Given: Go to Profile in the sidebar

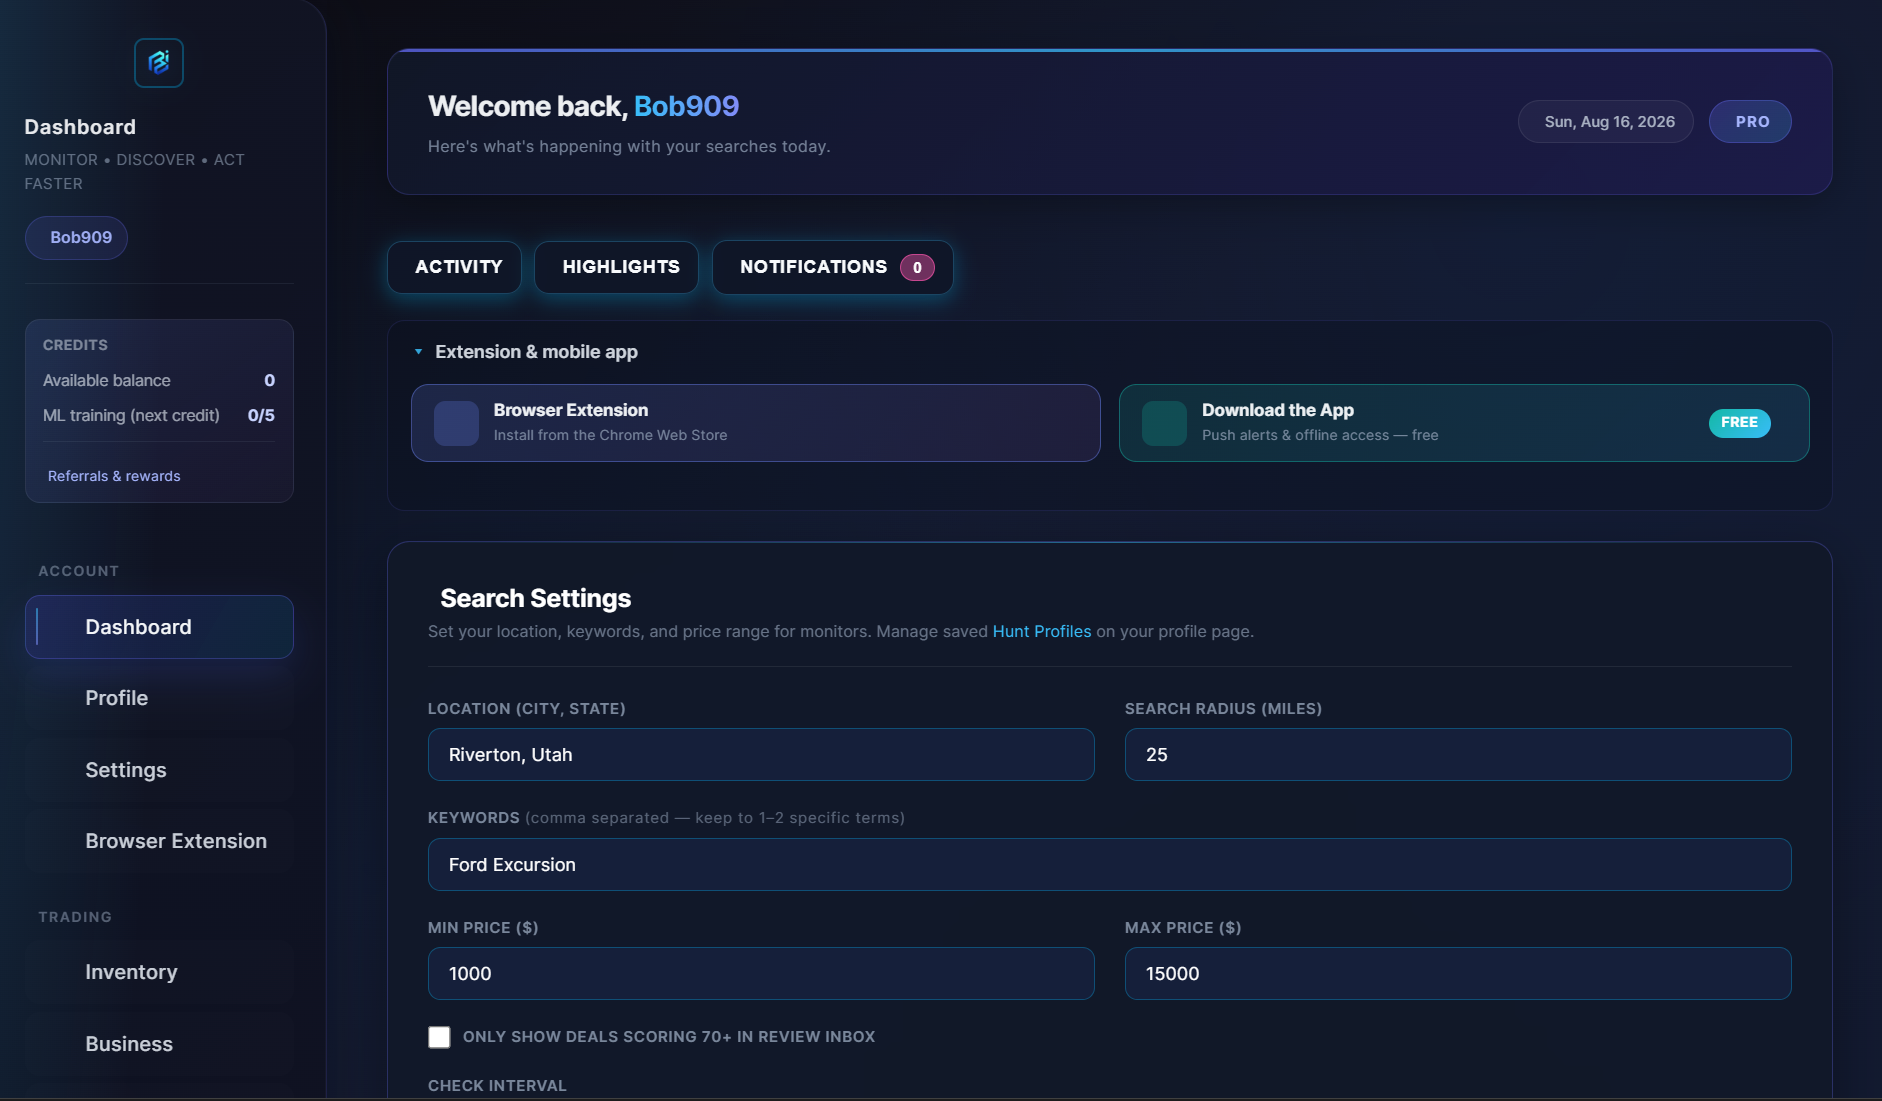Looking at the screenshot, I should [159, 698].
